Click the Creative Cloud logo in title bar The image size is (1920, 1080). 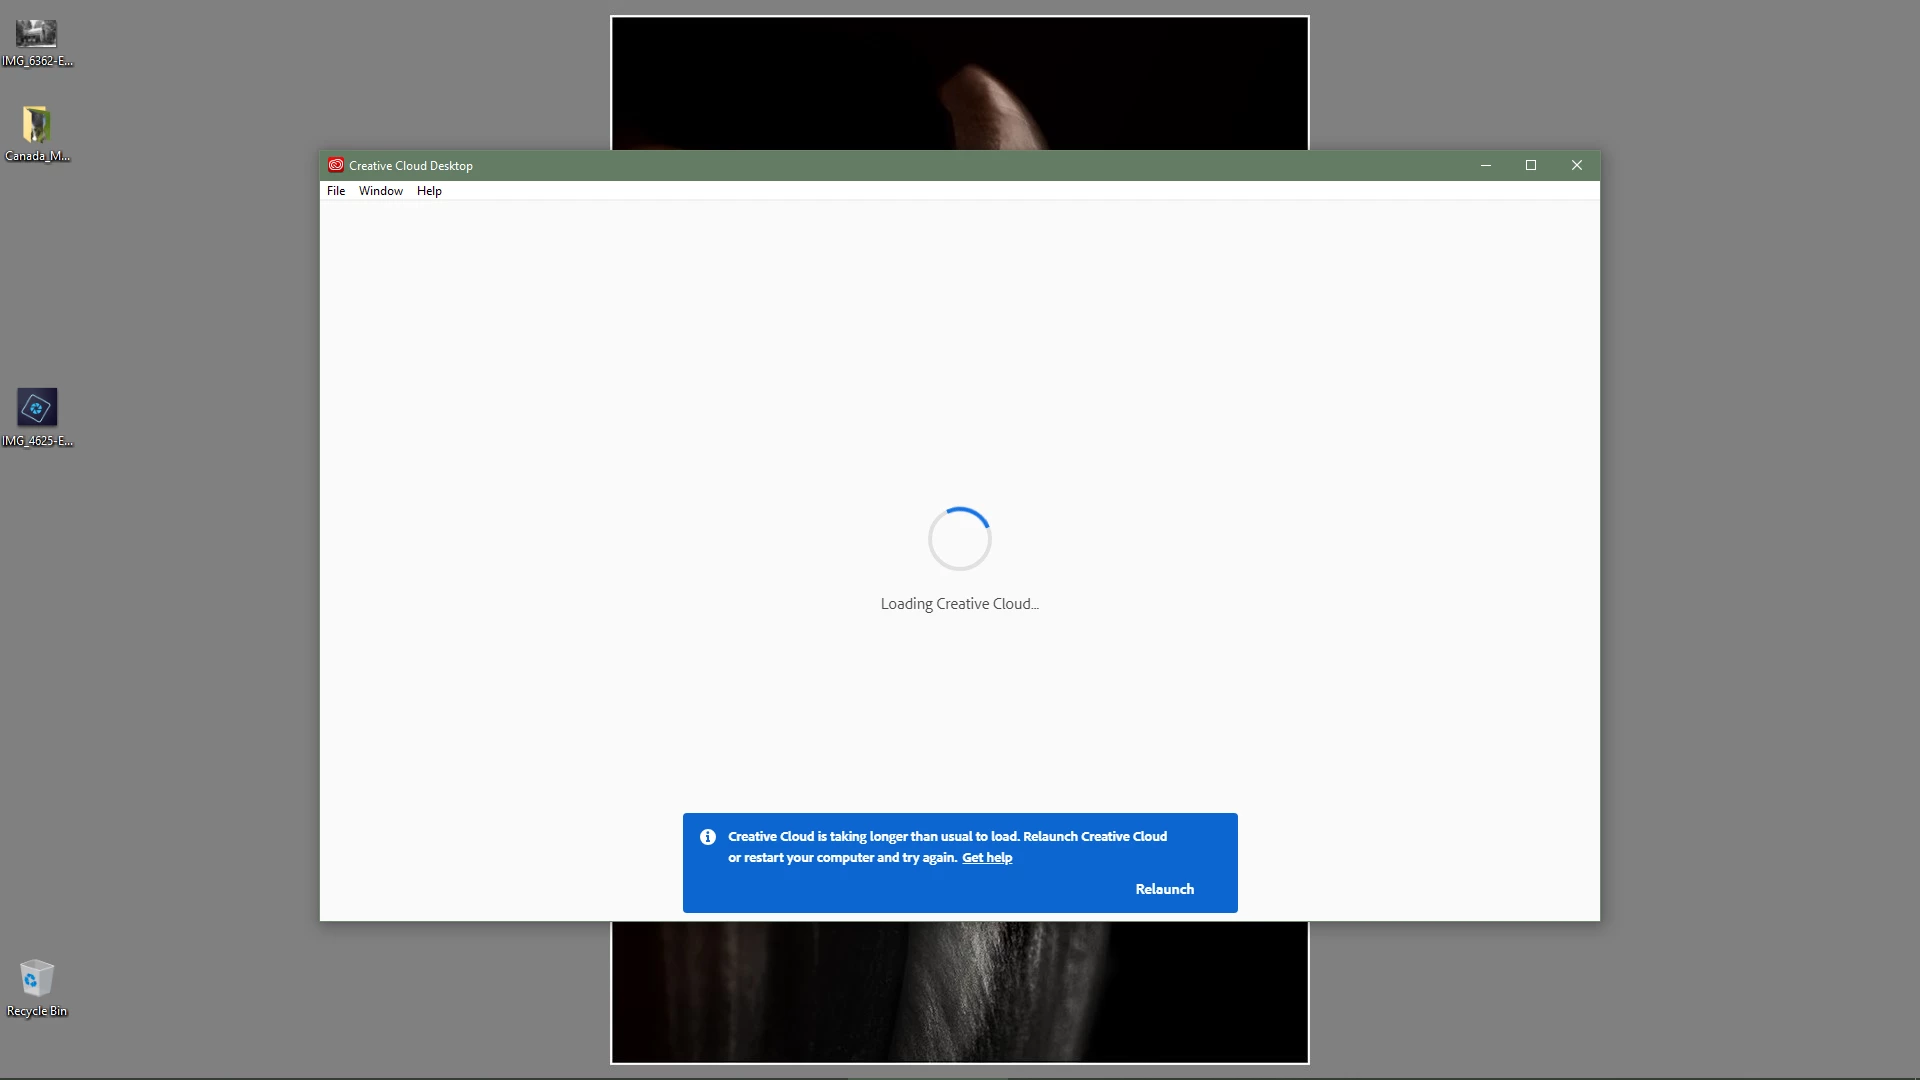coord(336,165)
